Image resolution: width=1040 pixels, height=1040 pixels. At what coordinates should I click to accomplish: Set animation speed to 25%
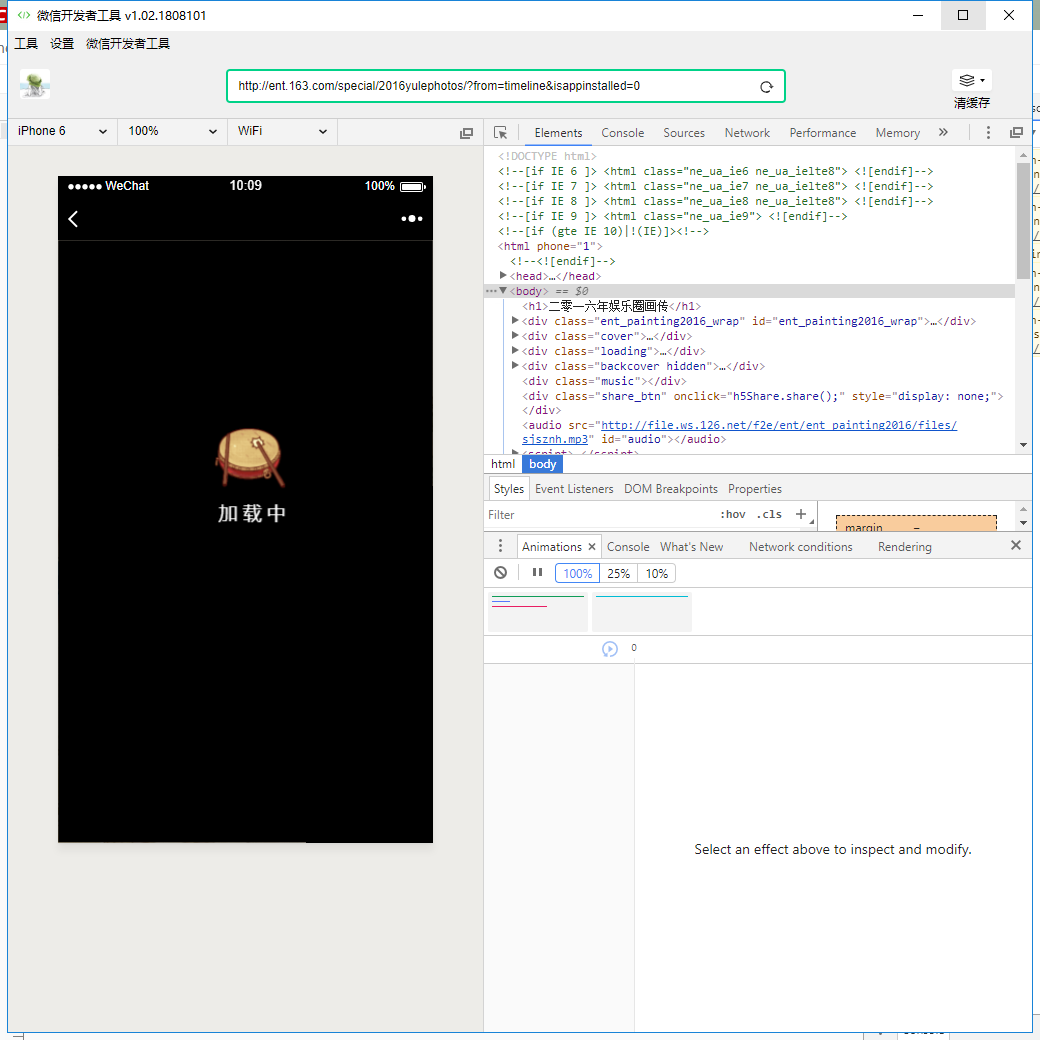618,573
